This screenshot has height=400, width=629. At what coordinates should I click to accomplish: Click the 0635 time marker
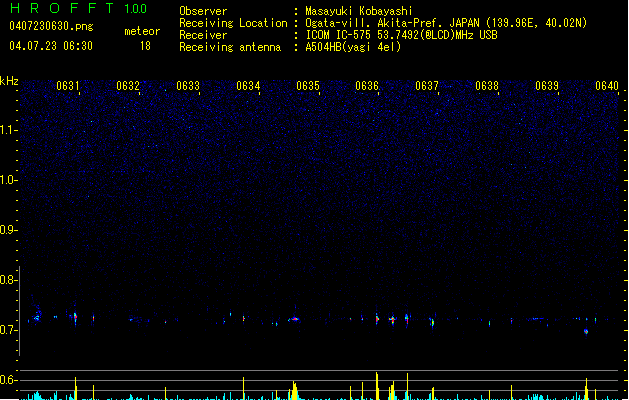[308, 86]
